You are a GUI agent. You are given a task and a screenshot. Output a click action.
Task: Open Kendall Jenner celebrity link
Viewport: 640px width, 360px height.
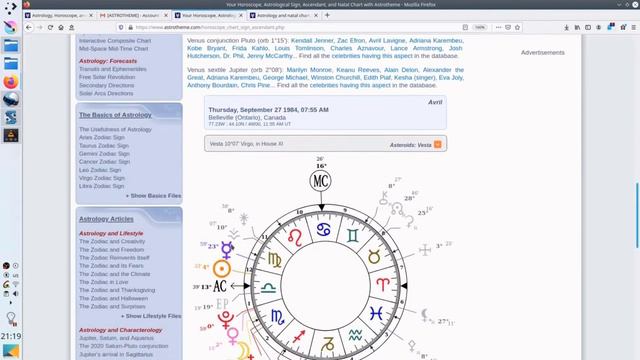tap(312, 40)
